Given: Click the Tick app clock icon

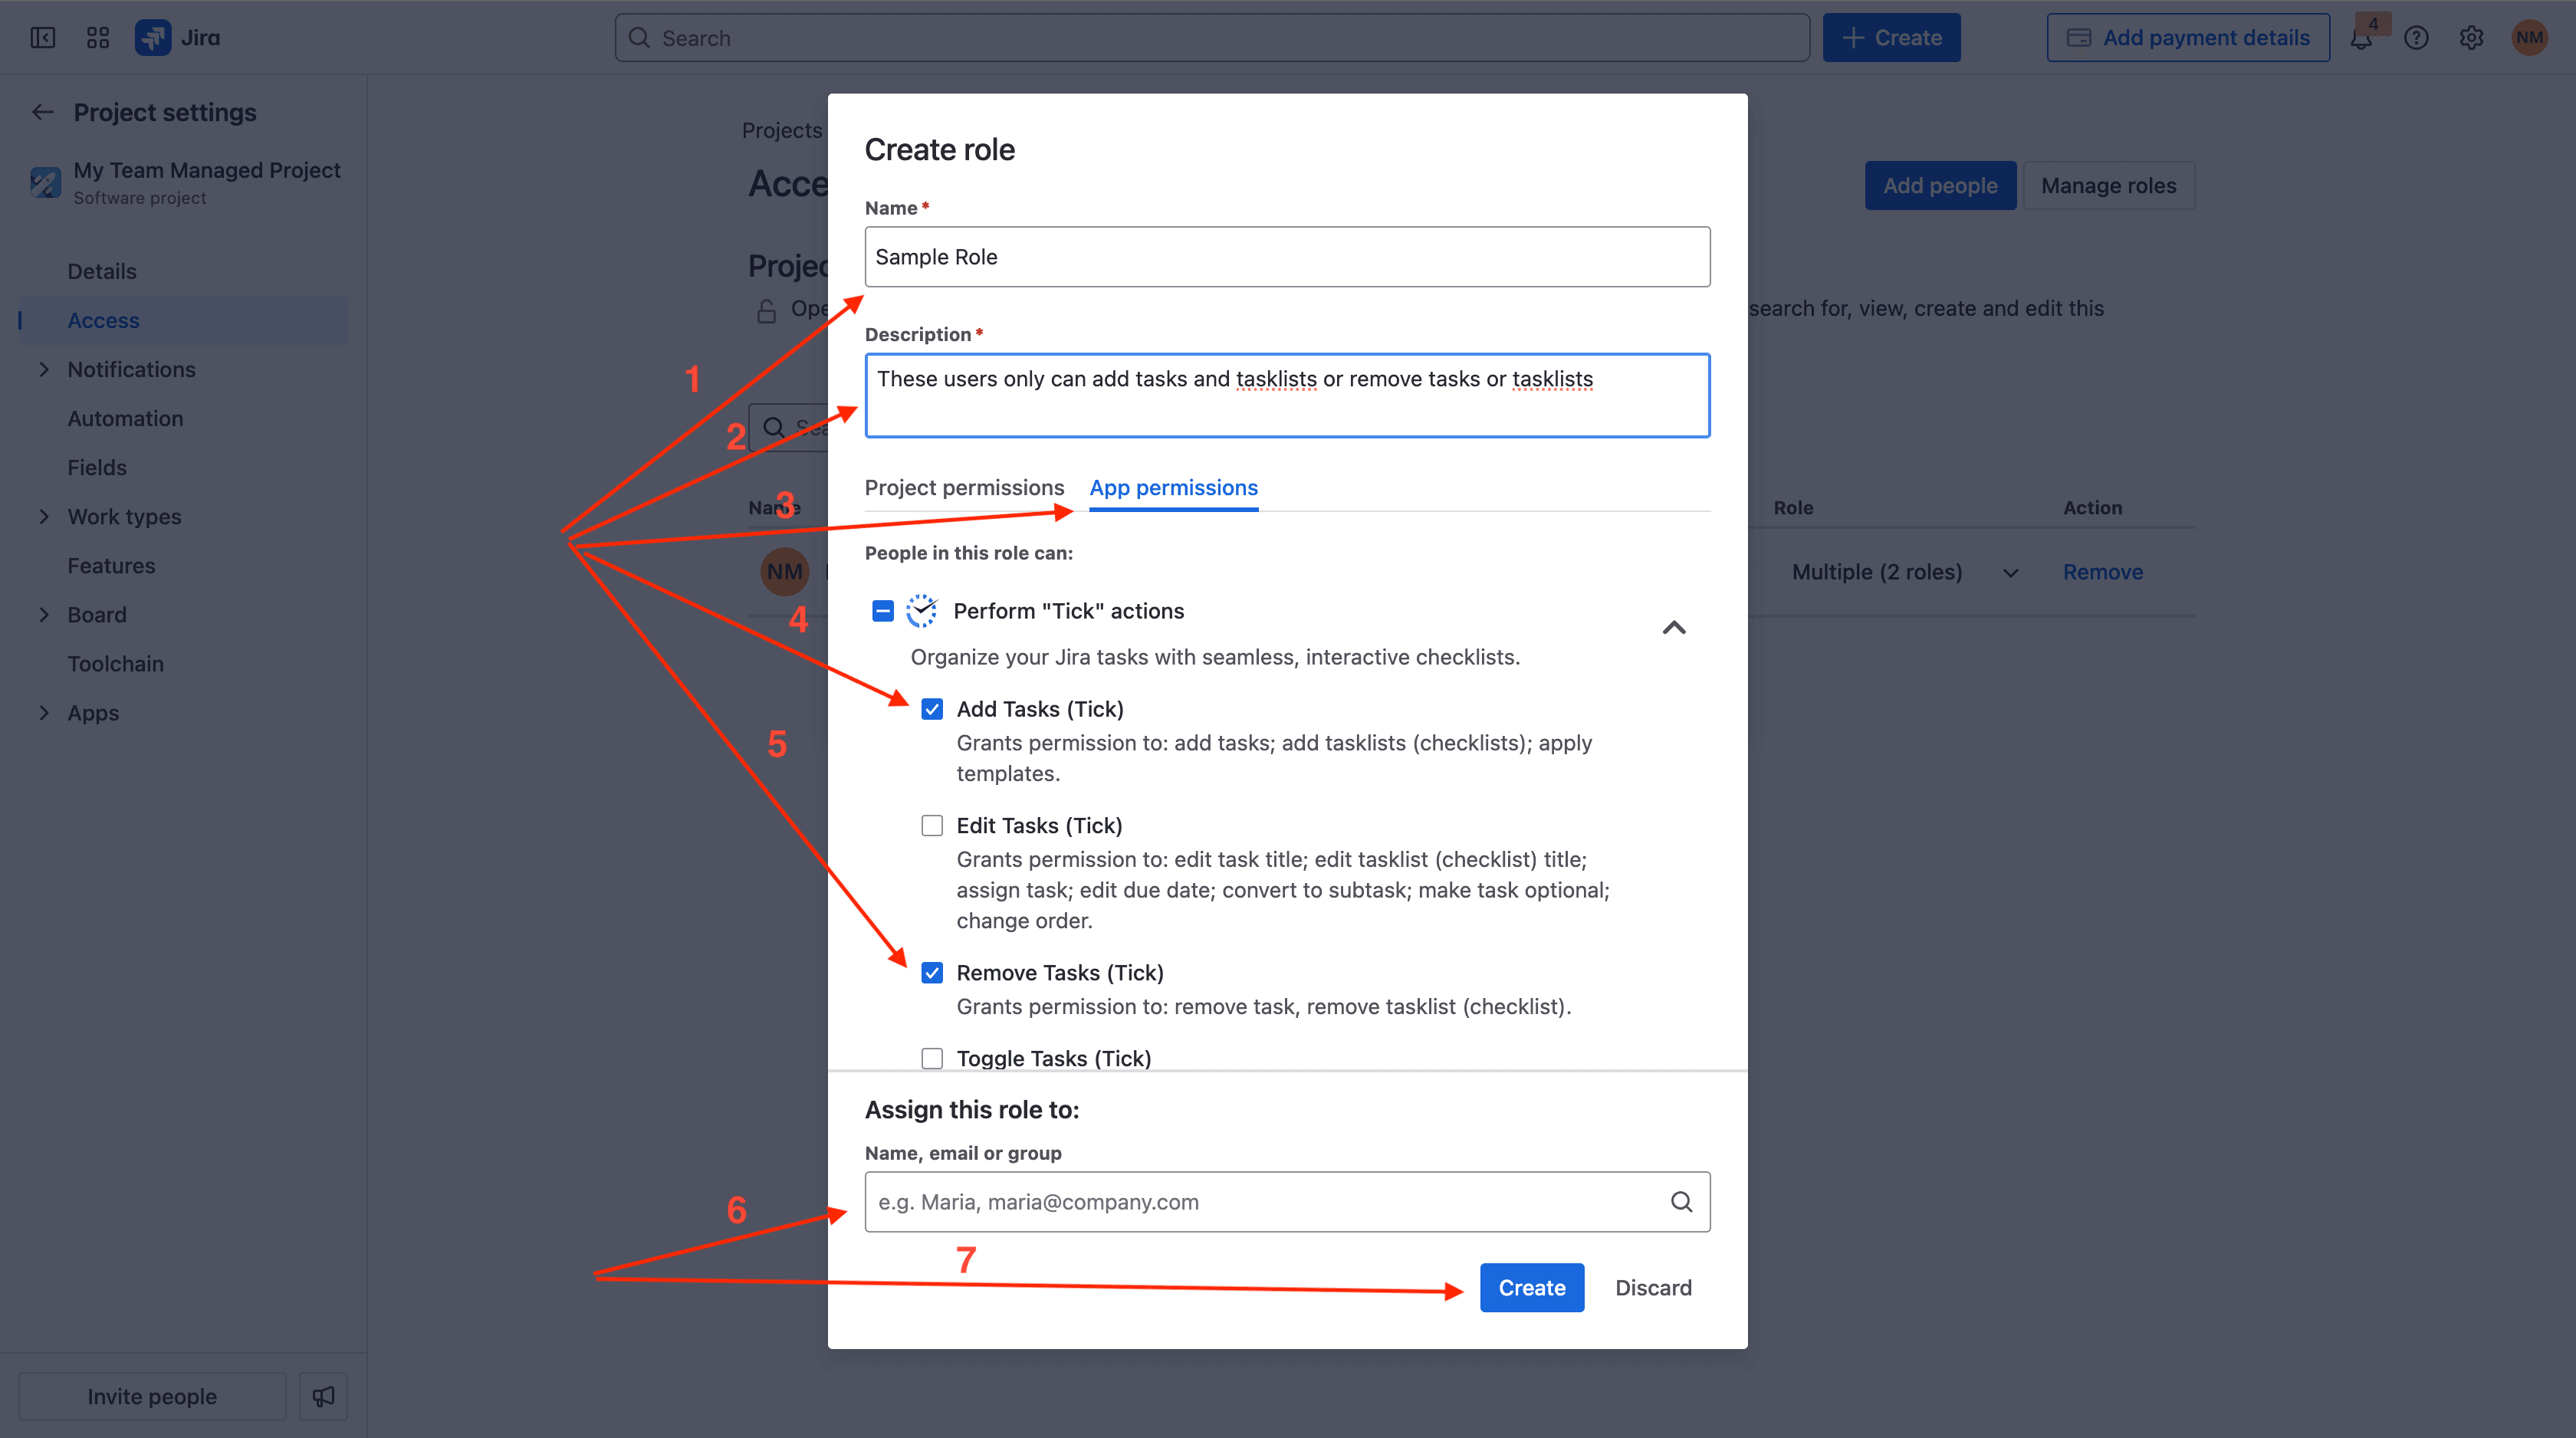Looking at the screenshot, I should click(x=921, y=611).
